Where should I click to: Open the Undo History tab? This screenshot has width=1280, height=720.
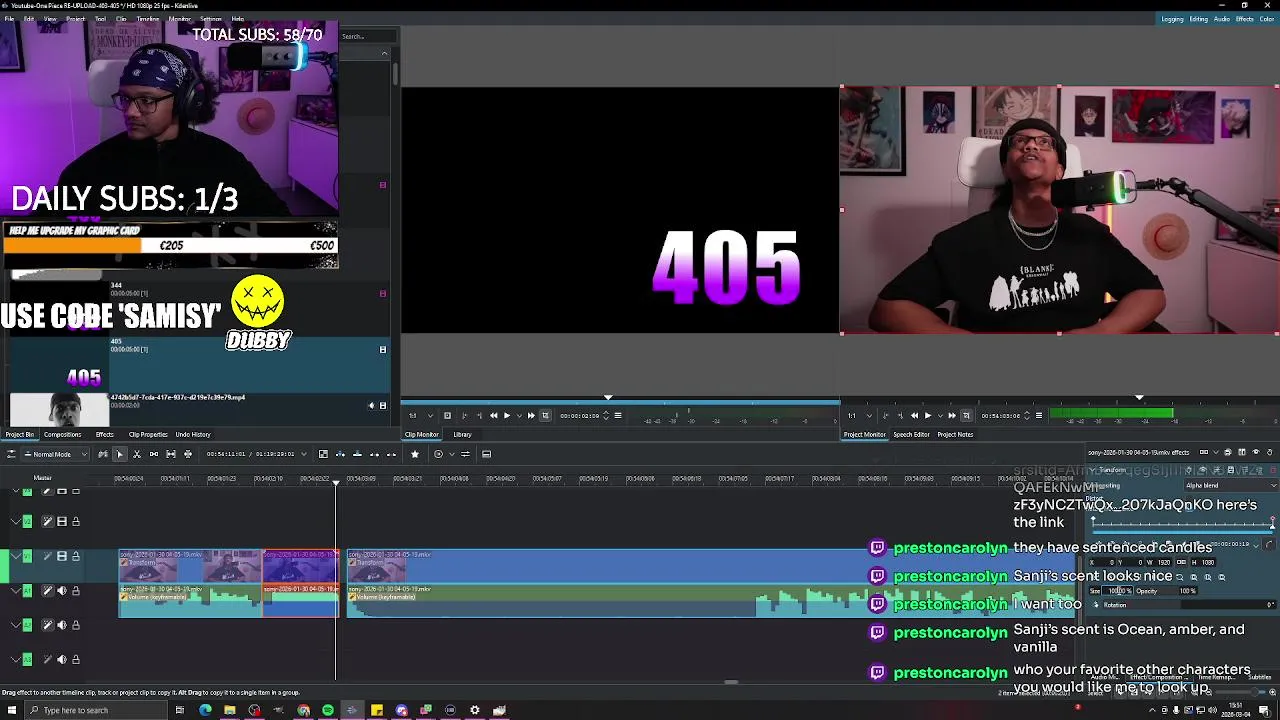[193, 434]
